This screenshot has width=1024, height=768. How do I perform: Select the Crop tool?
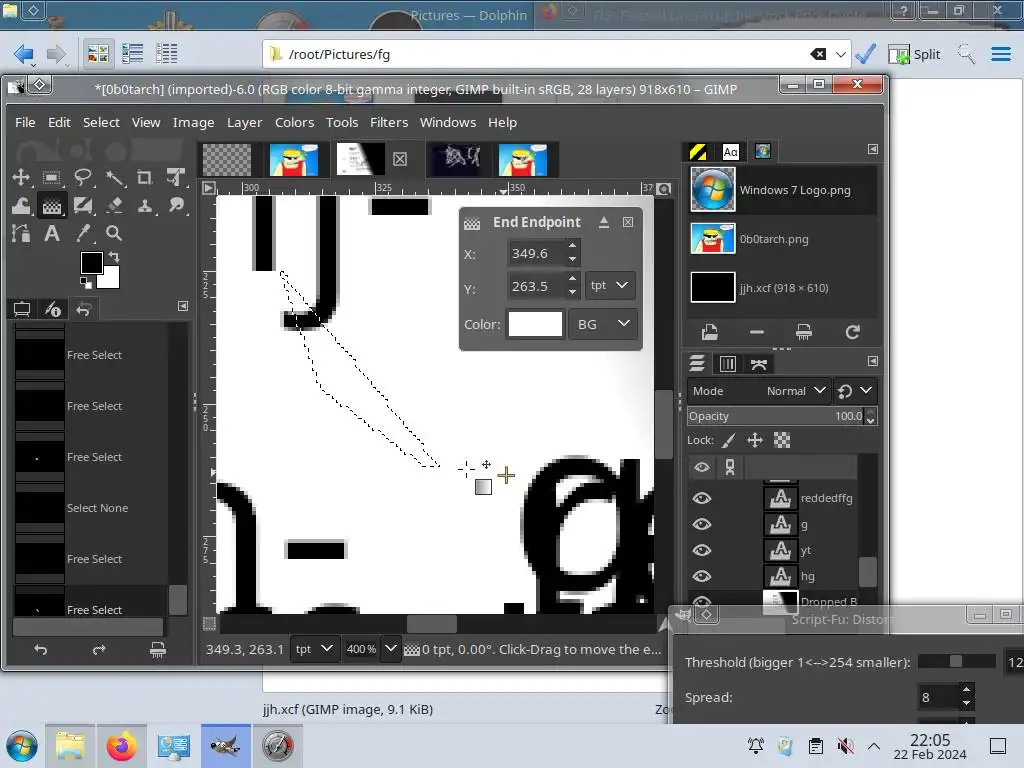click(145, 178)
